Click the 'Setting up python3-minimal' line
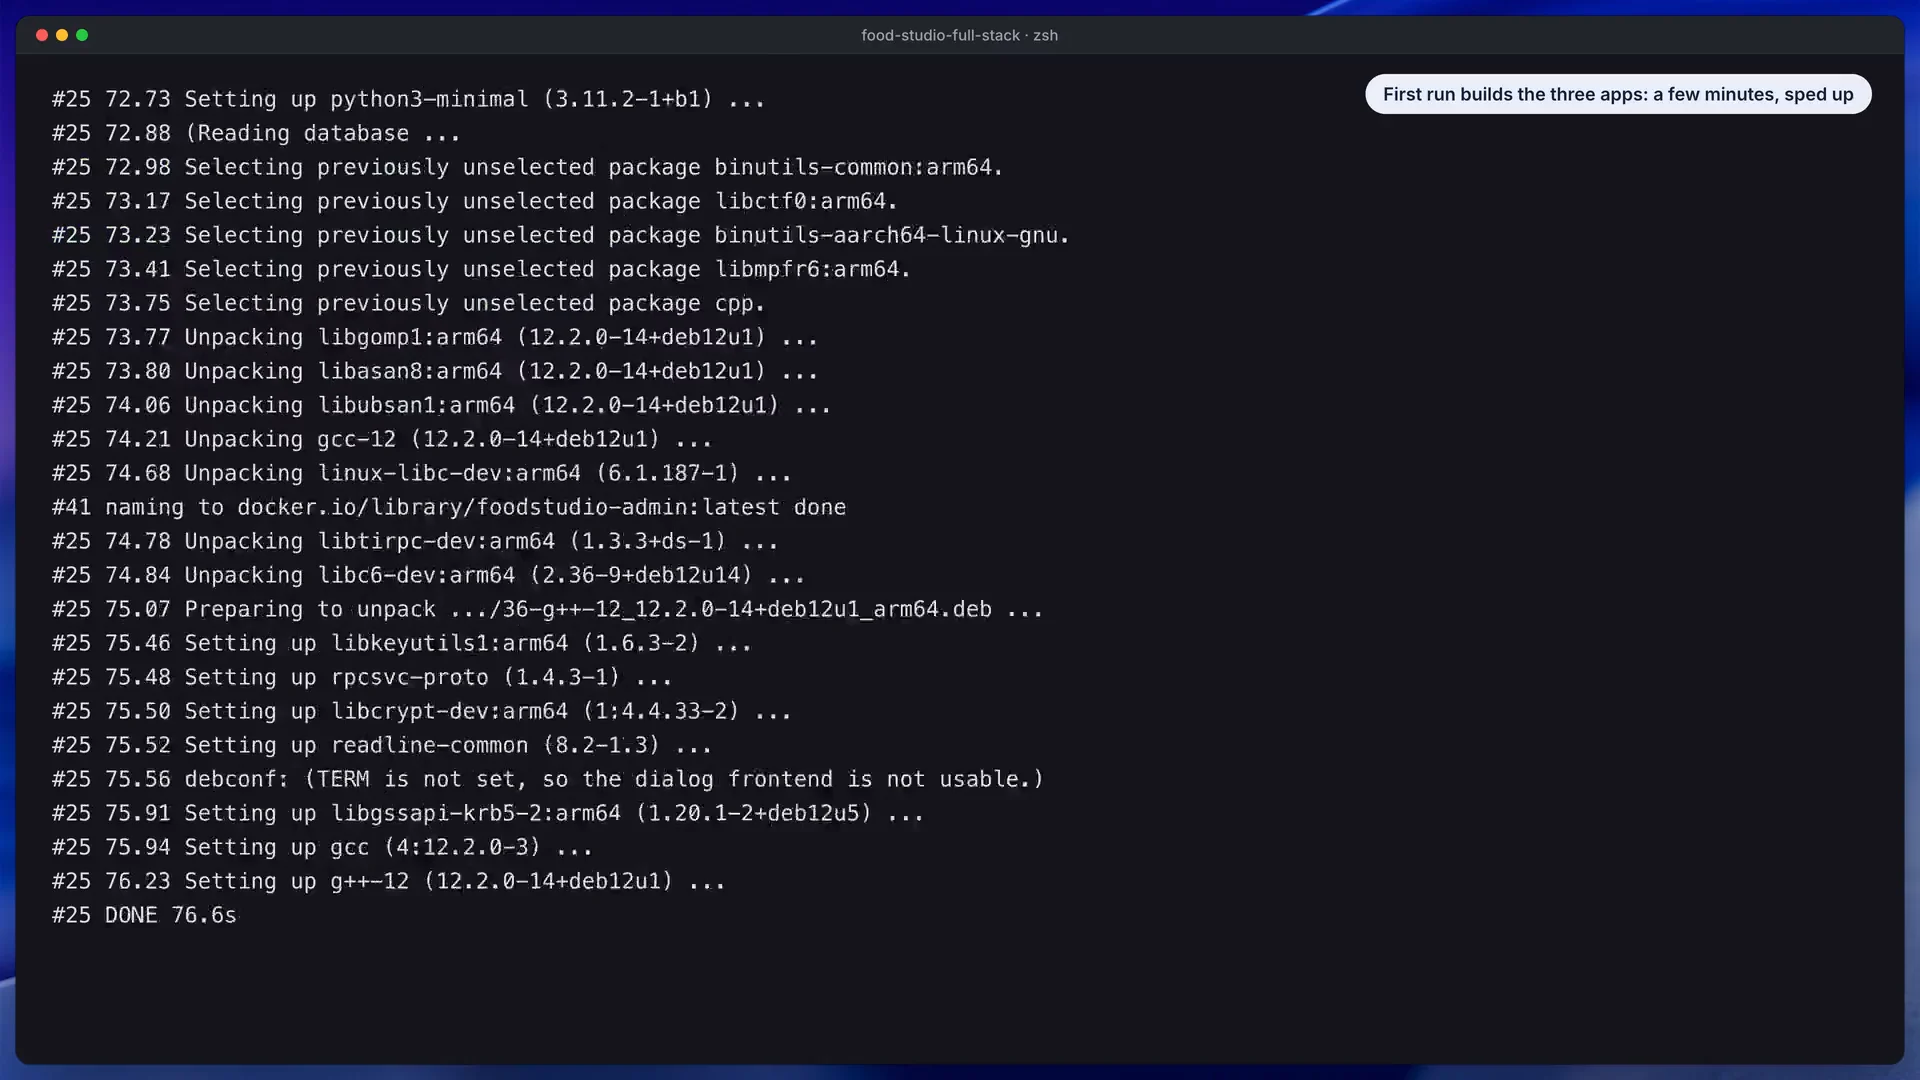Screen dimensions: 1920x1080 pos(408,99)
